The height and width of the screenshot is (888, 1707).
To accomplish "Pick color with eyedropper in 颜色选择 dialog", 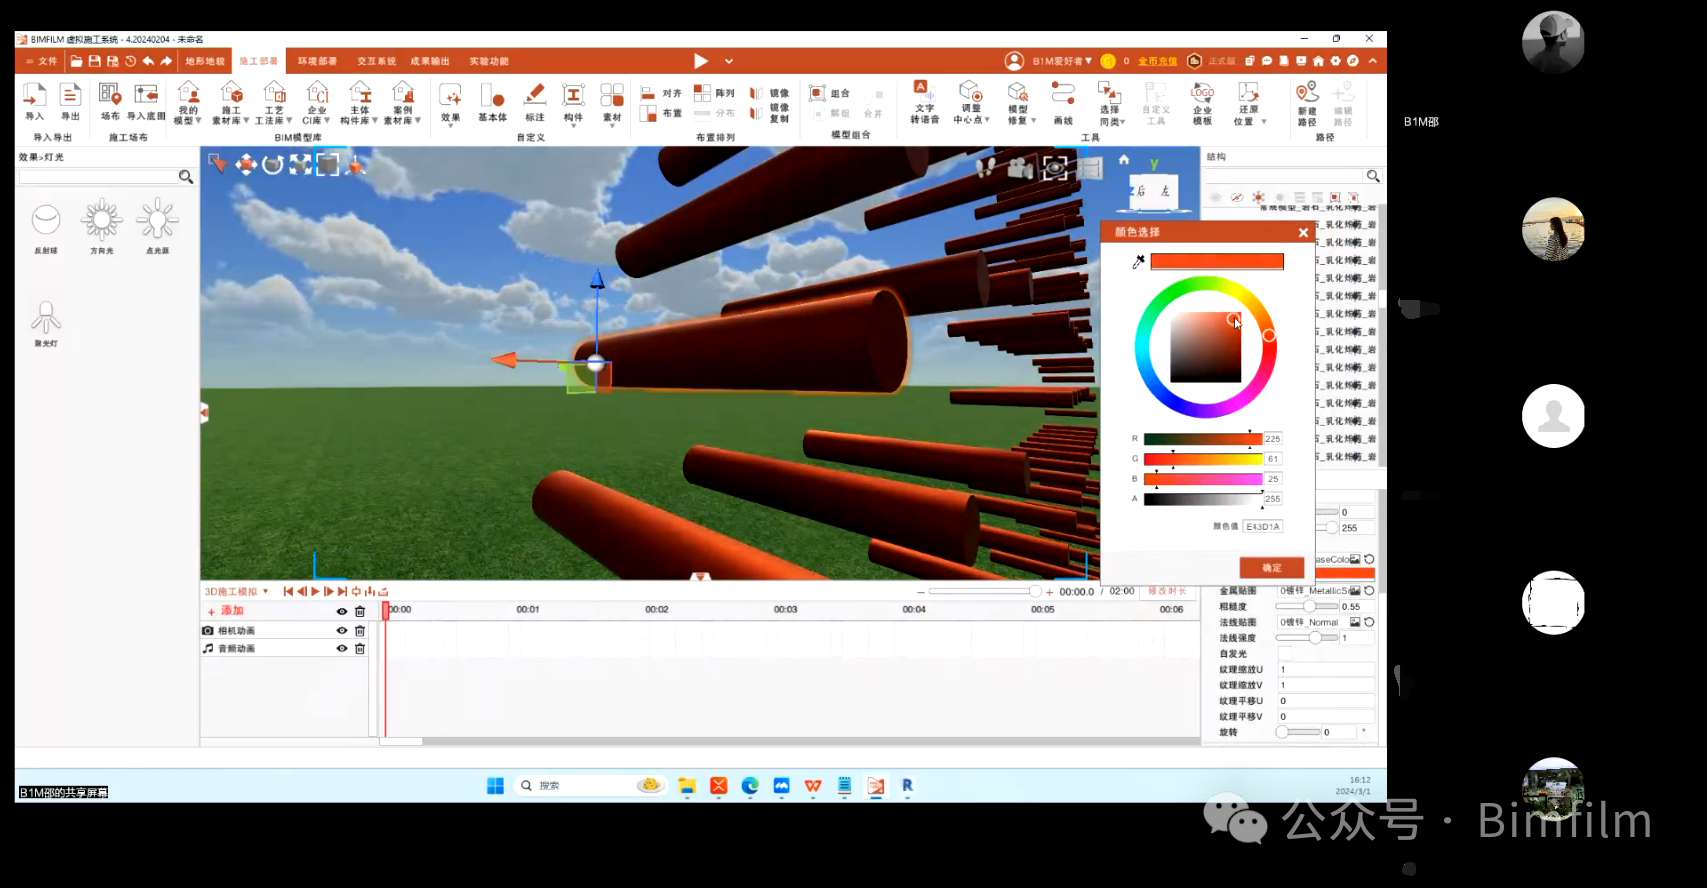I will [x=1138, y=262].
